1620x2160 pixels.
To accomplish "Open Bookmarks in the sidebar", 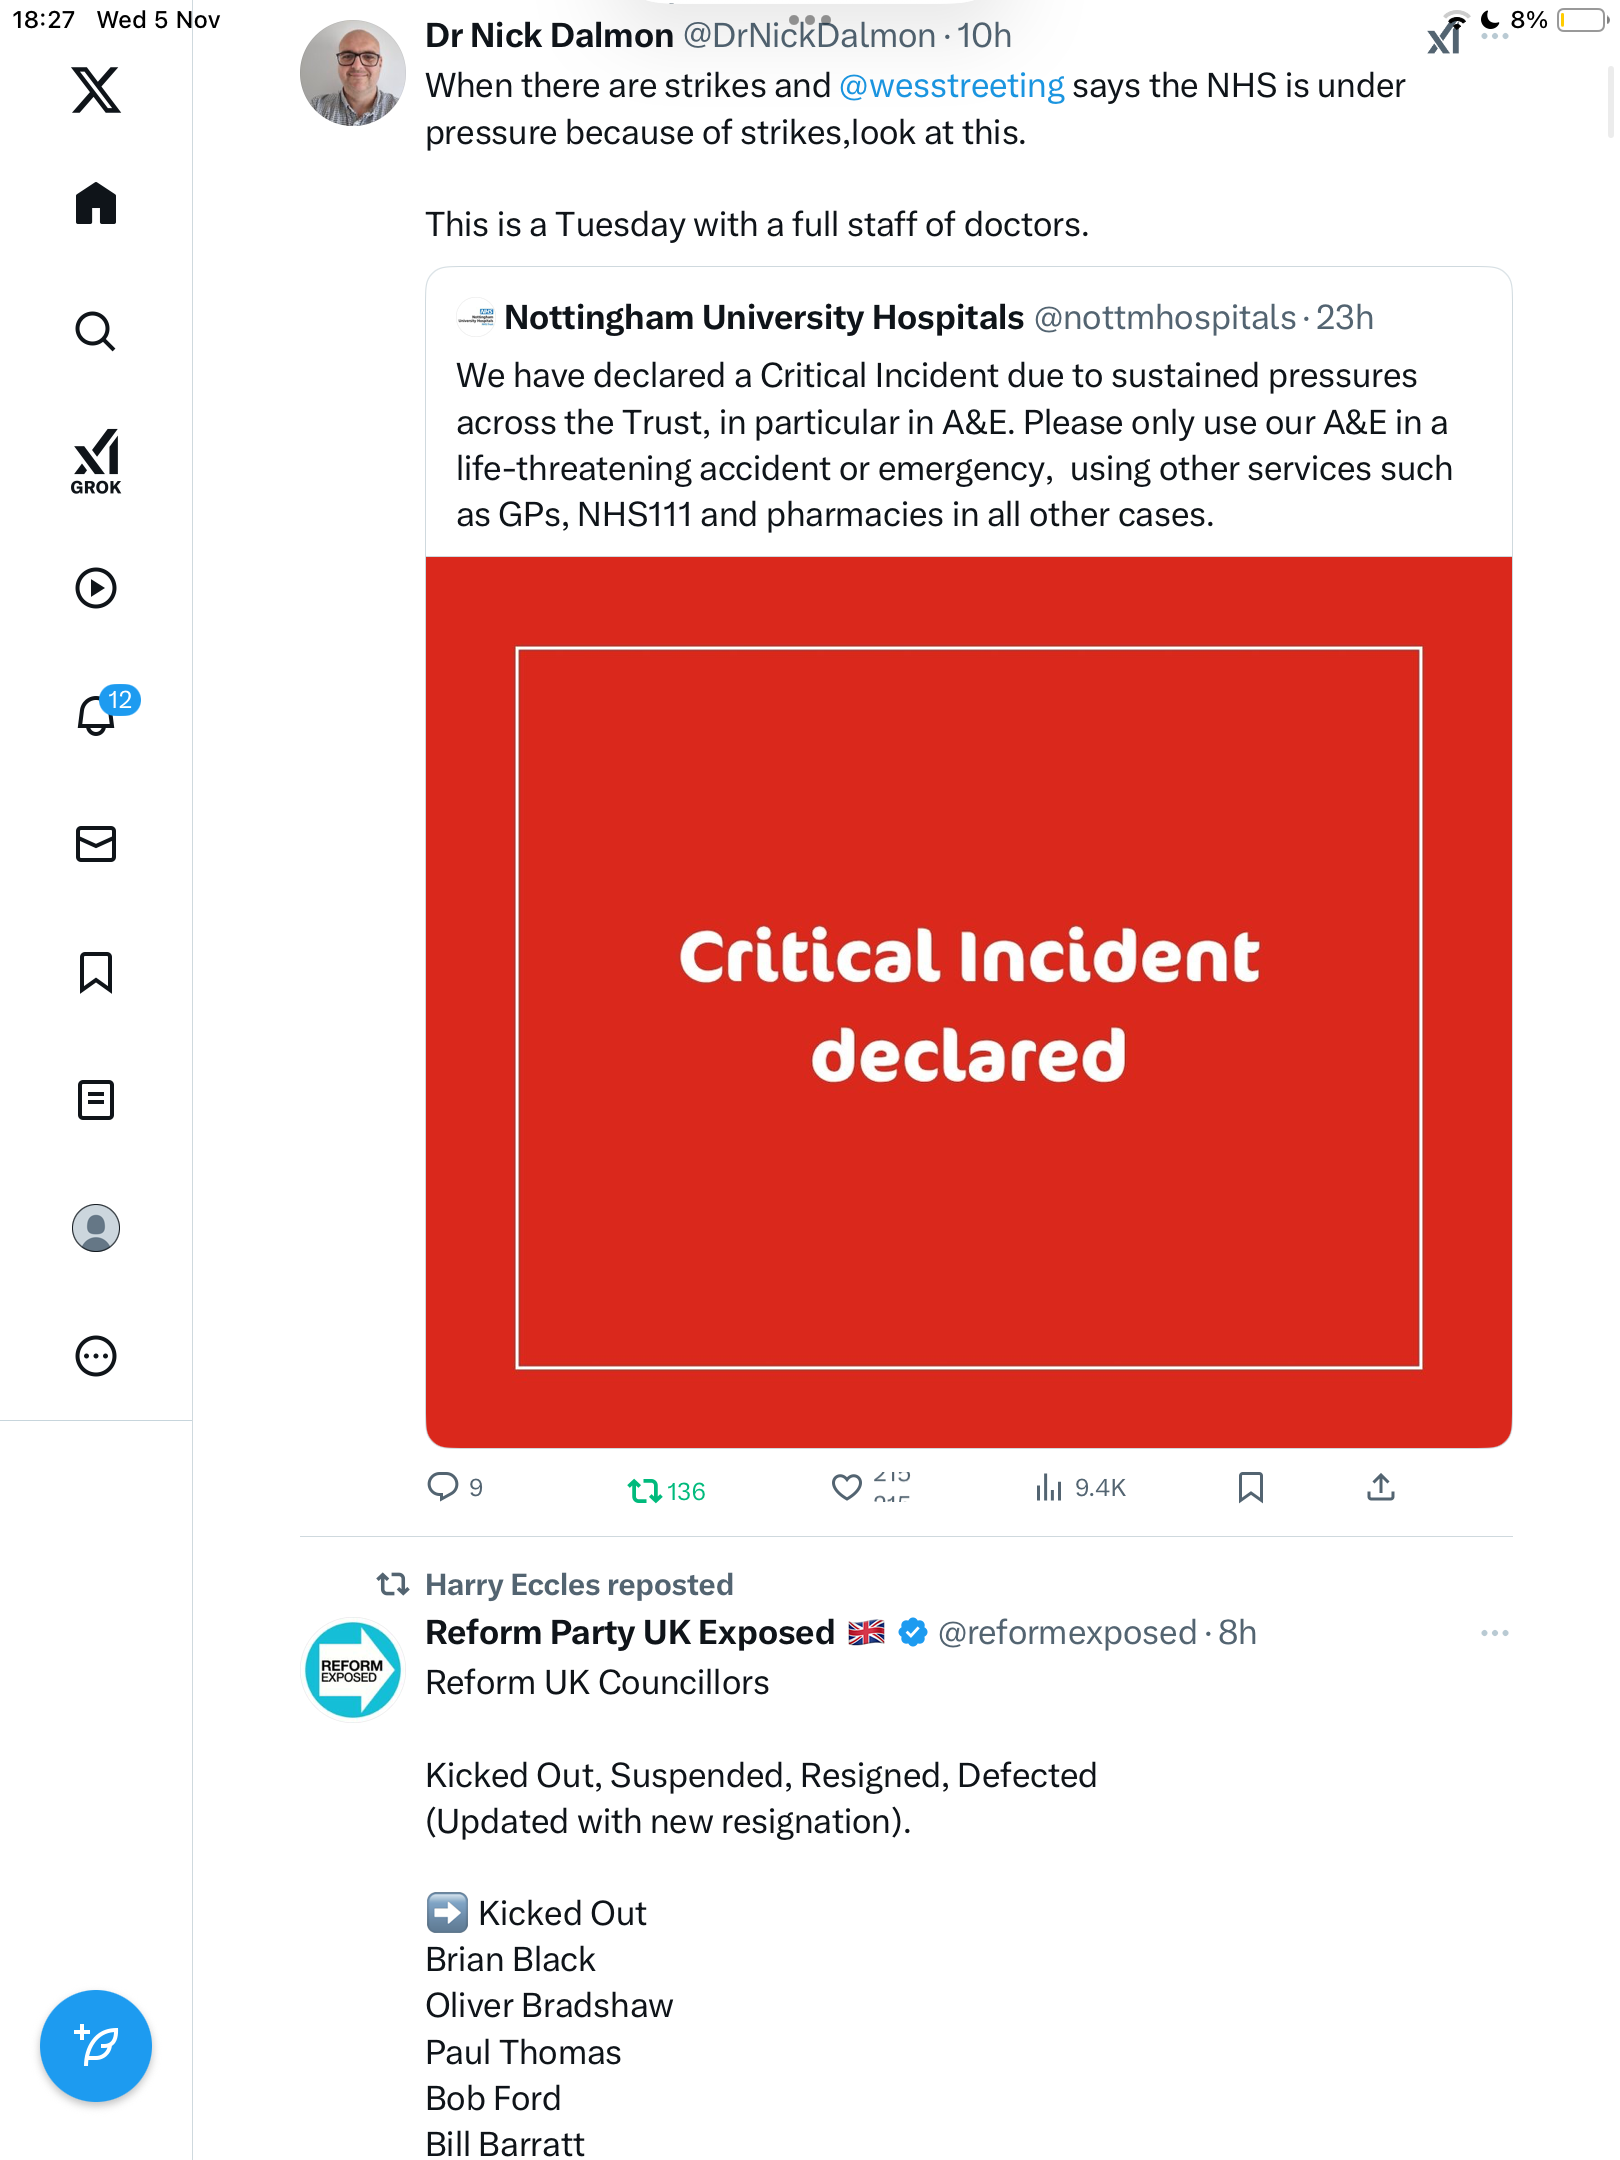I will (96, 972).
